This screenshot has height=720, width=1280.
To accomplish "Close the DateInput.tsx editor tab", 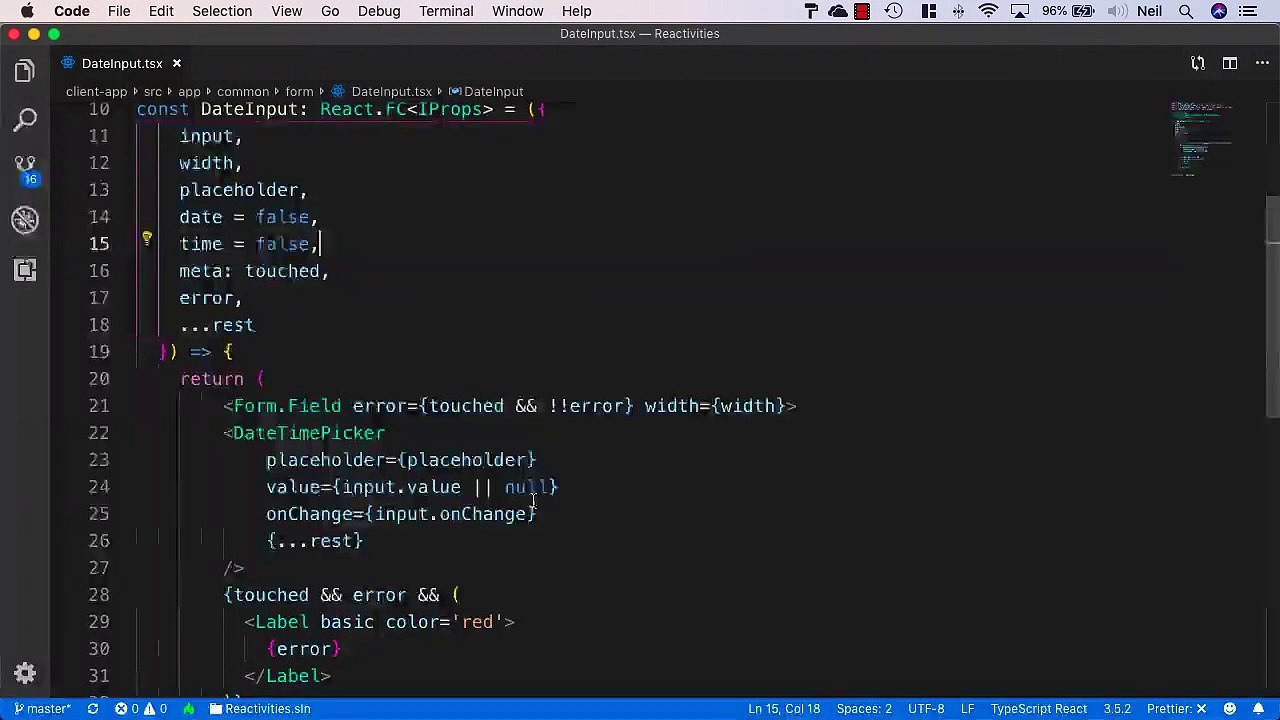I will (x=177, y=63).
